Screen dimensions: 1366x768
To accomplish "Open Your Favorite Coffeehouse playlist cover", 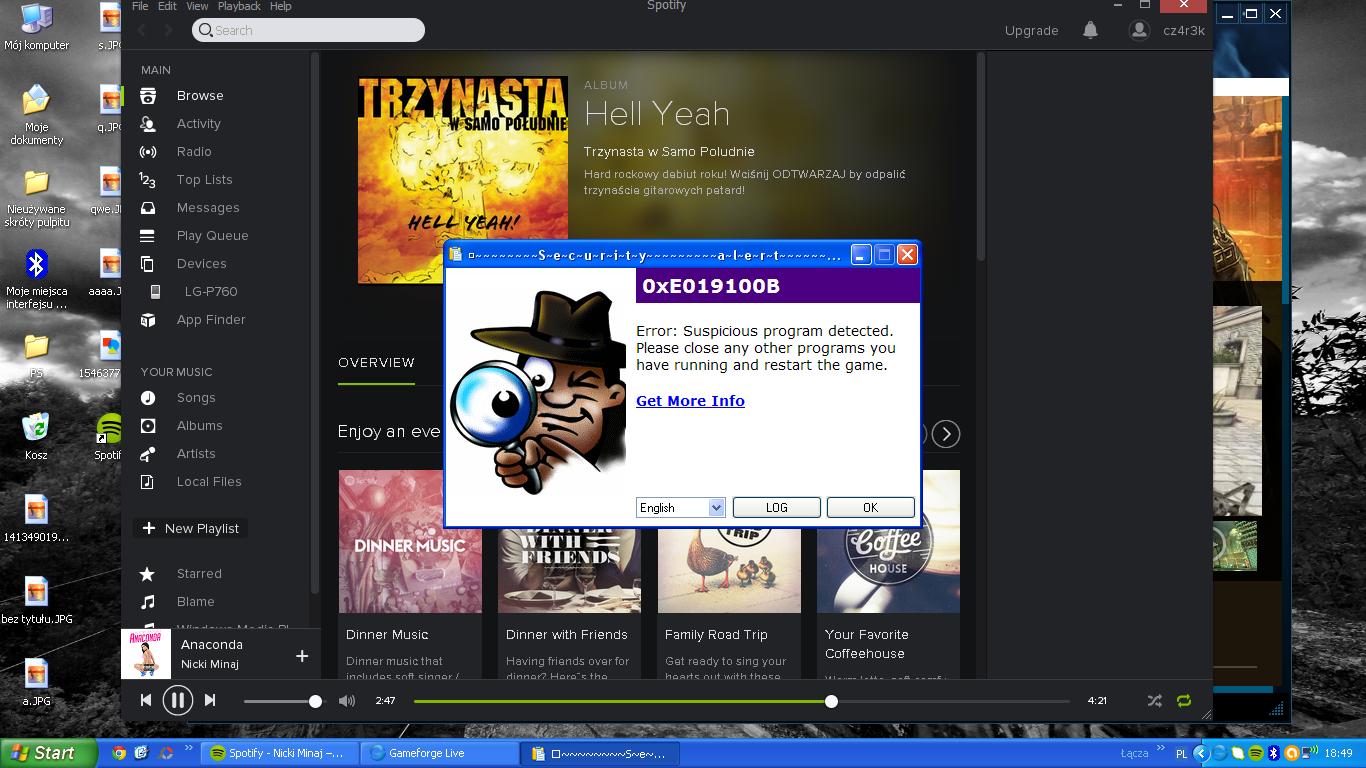I will tap(888, 541).
